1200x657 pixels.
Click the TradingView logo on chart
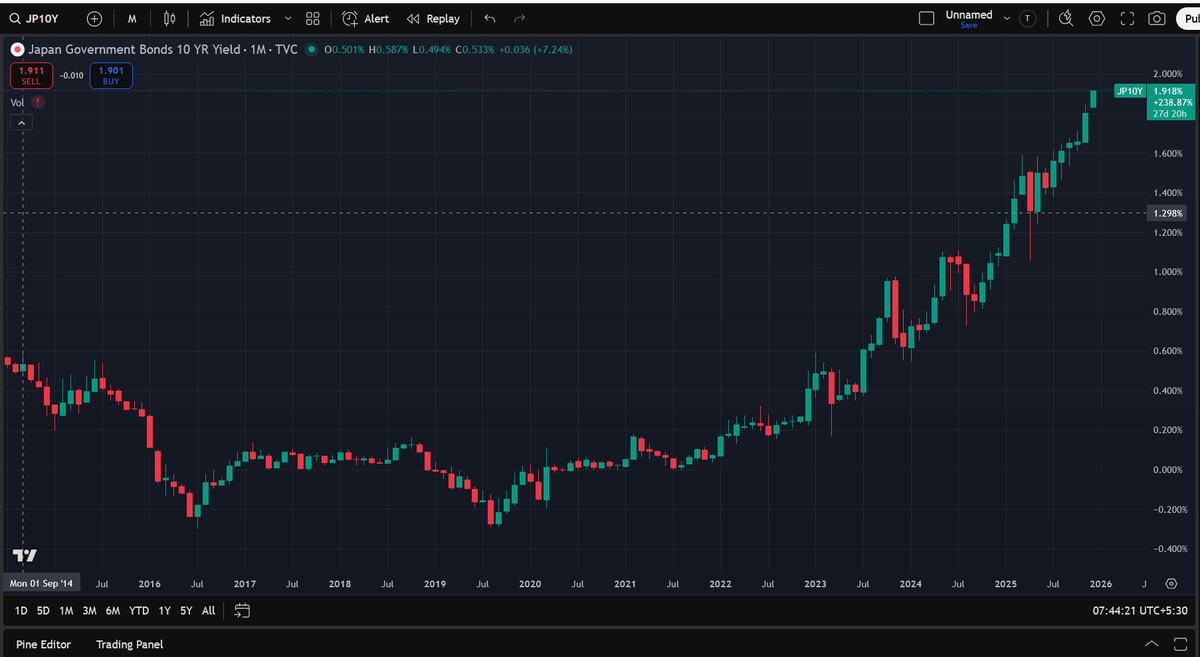[25, 555]
